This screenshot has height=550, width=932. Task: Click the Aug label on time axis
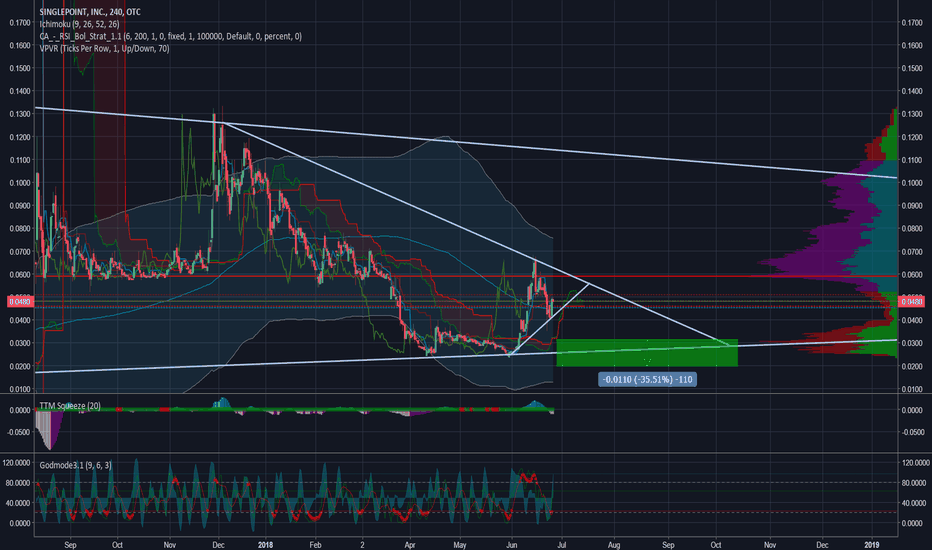614,545
